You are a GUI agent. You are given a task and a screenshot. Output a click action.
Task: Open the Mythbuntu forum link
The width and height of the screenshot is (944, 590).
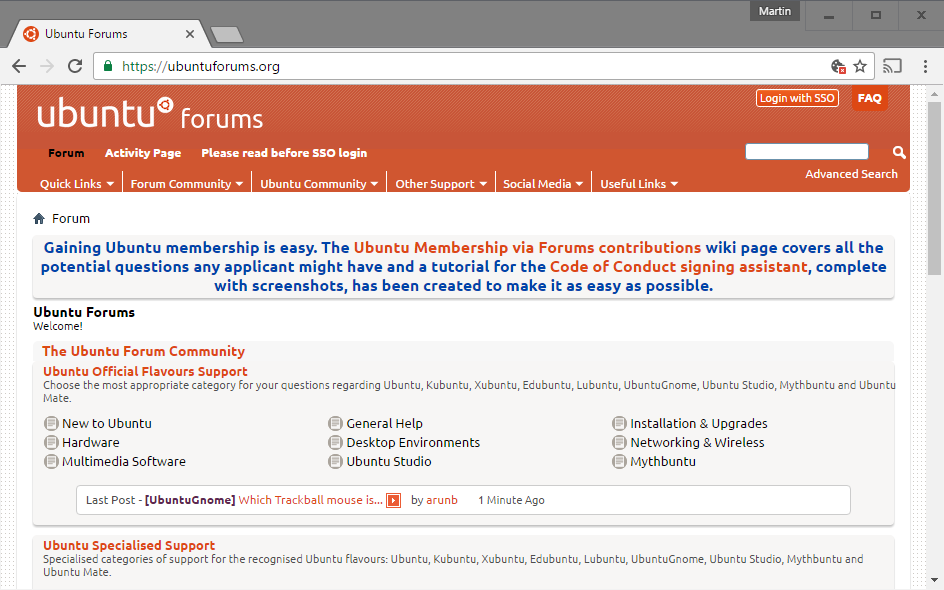point(663,462)
